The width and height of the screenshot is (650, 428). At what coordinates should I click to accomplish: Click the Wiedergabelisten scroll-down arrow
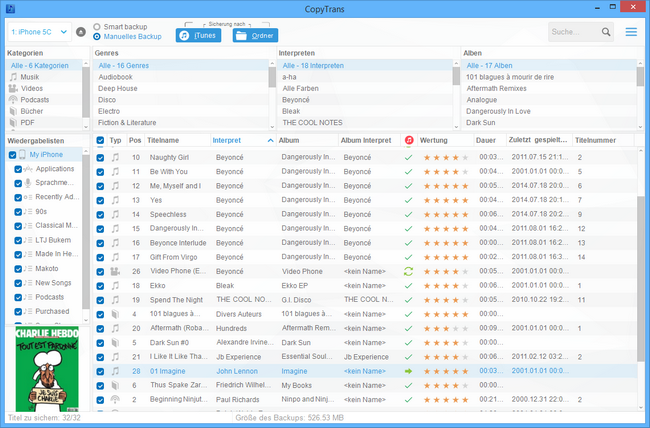pos(86,320)
